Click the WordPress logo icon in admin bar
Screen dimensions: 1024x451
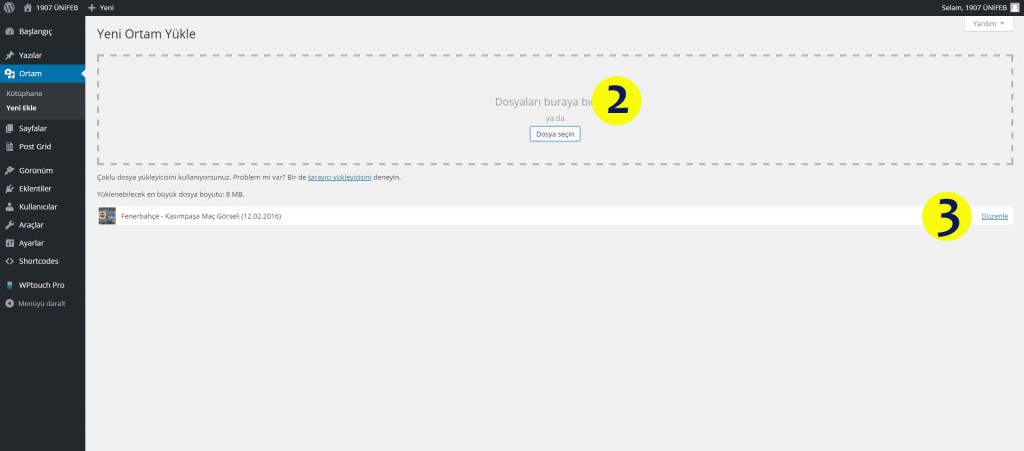(8, 7)
